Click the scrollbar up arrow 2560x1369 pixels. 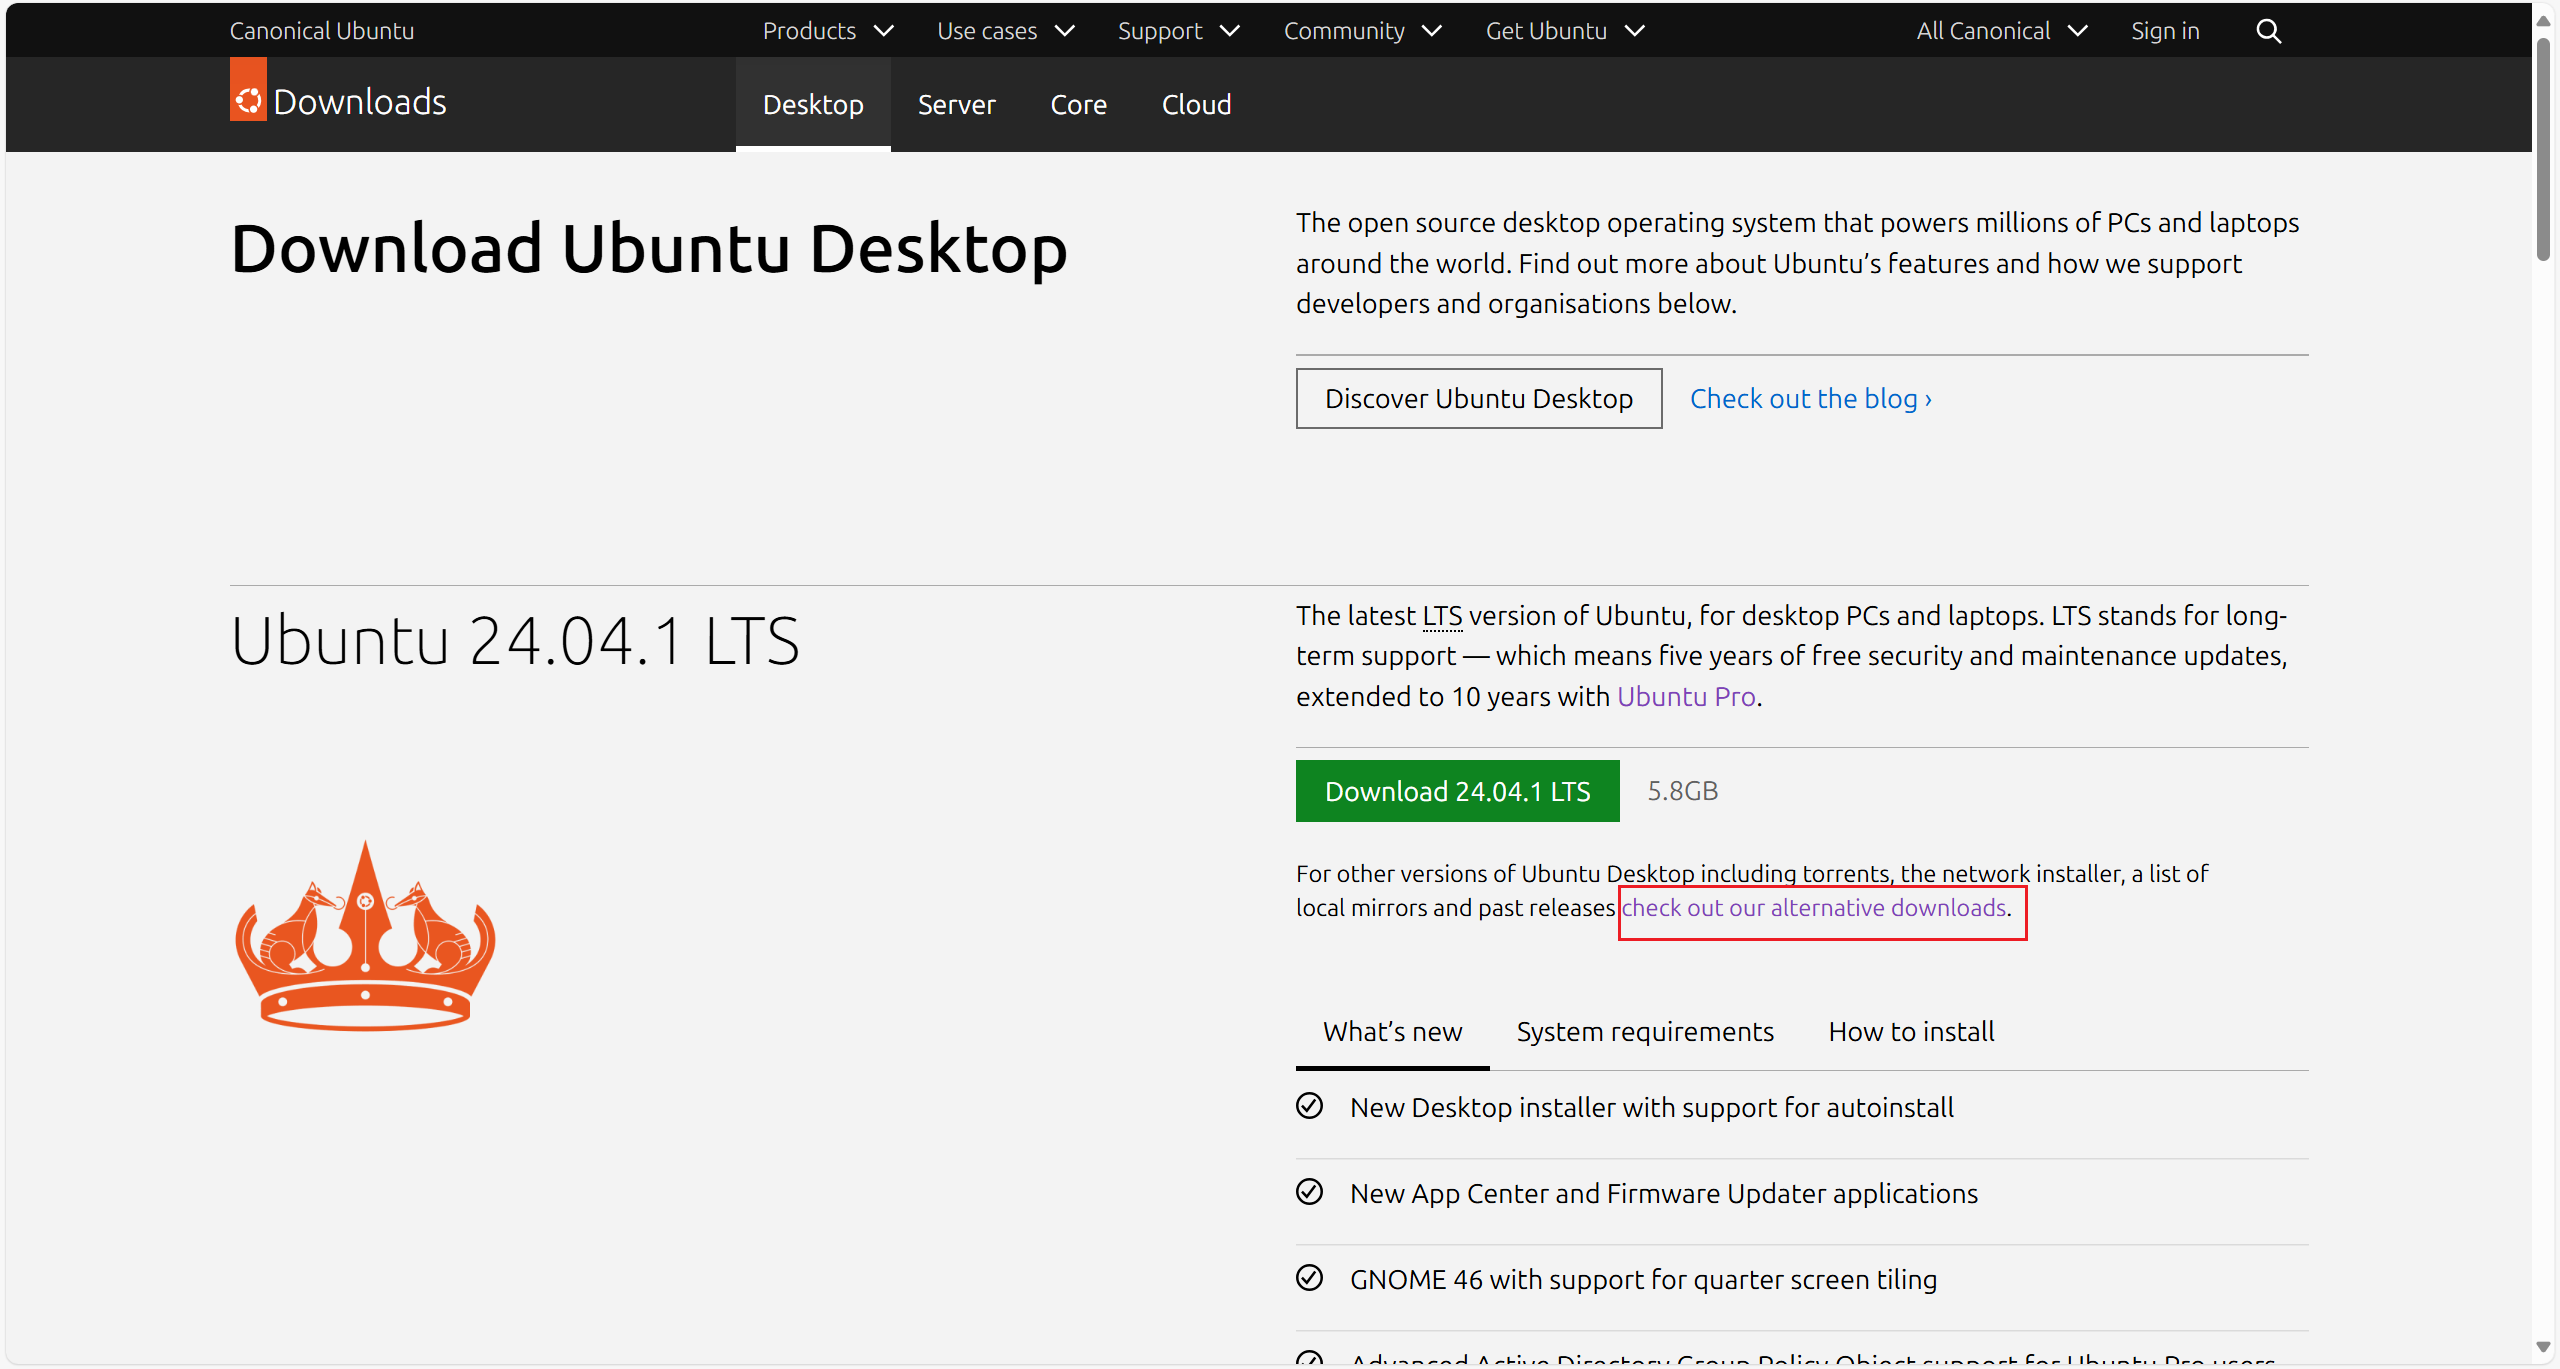click(2543, 20)
